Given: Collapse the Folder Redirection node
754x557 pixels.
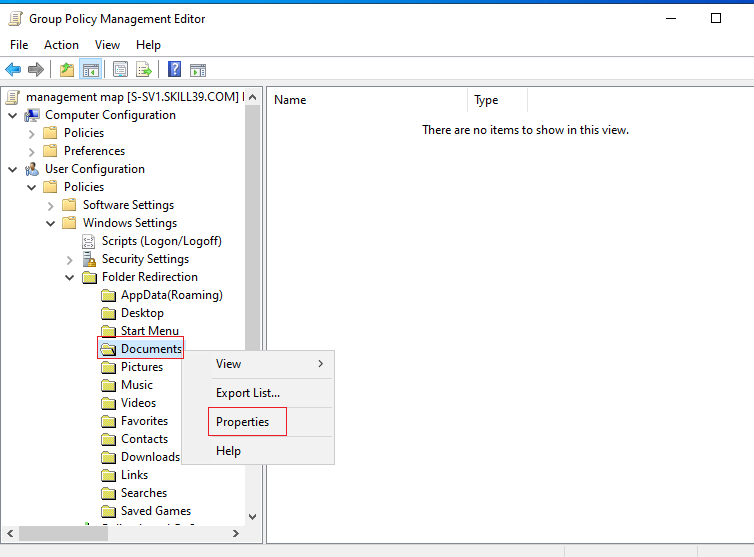Looking at the screenshot, I should click(x=70, y=278).
